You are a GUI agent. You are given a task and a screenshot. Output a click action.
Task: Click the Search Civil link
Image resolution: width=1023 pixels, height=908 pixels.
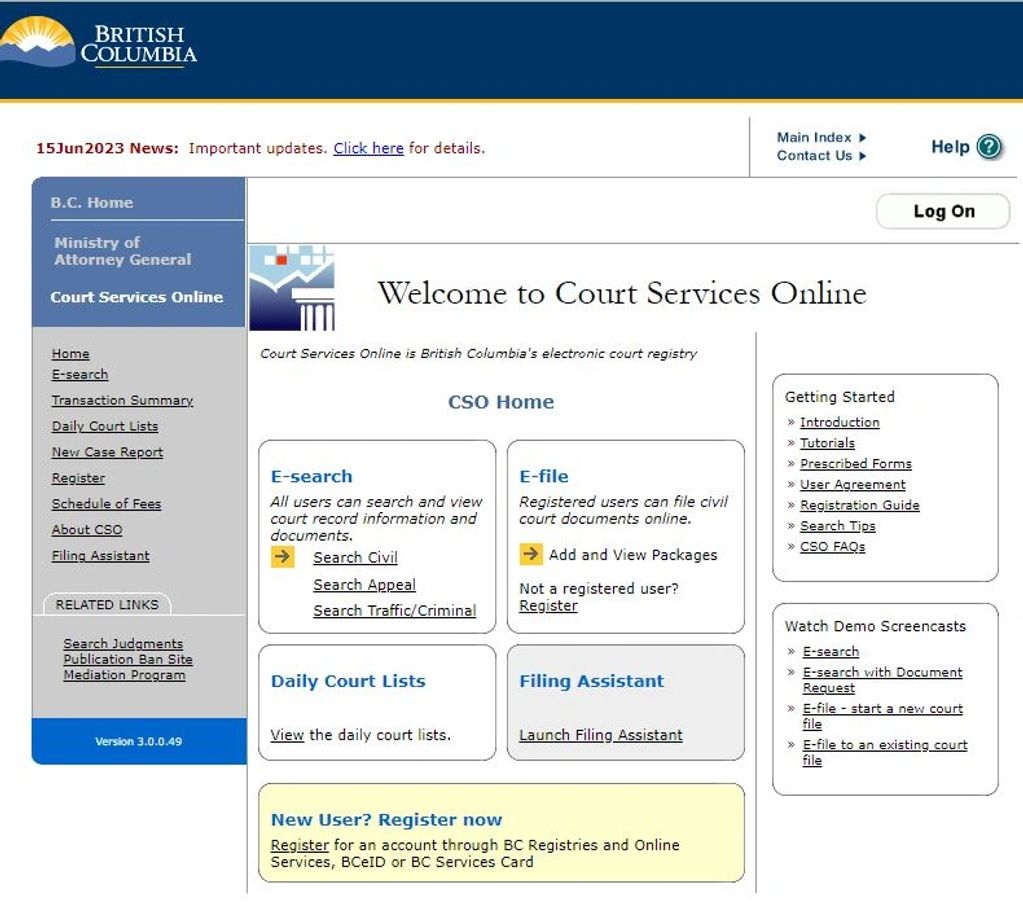point(355,558)
